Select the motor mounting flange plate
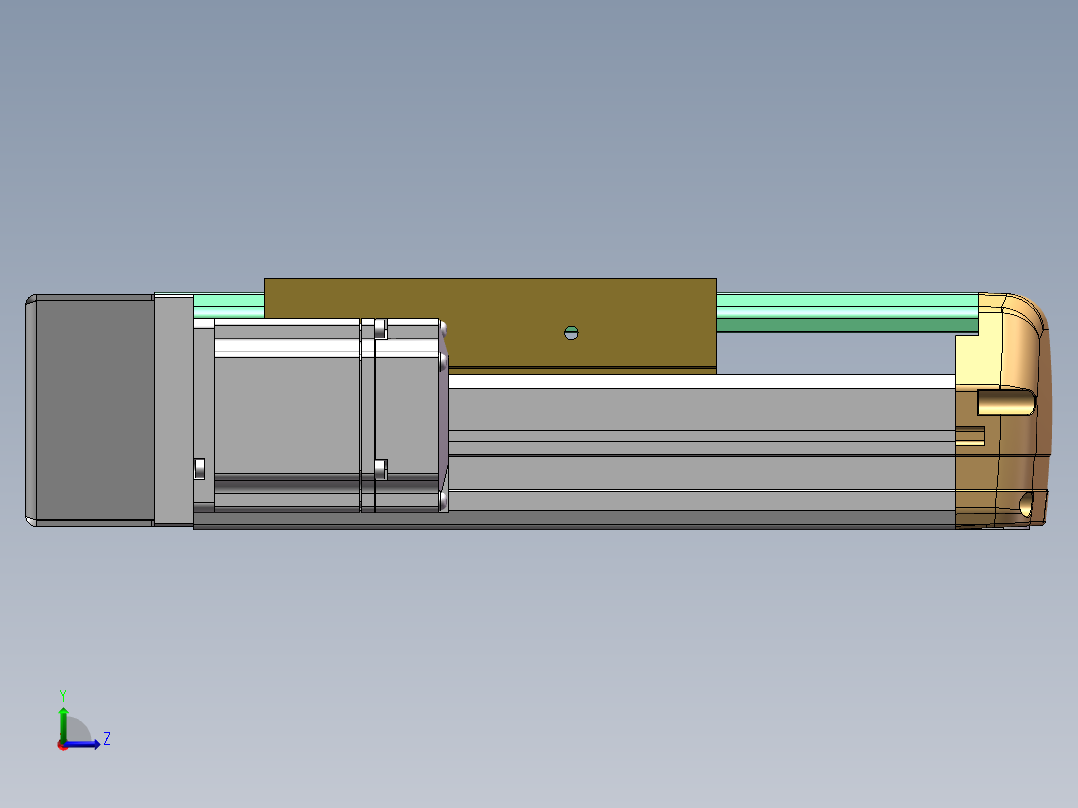This screenshot has height=808, width=1078. (174, 410)
